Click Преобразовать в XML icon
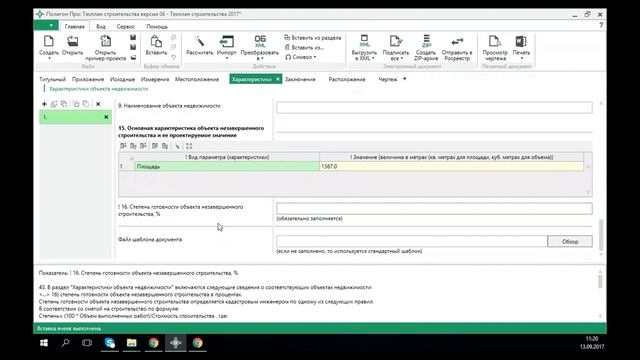The image size is (640, 360). [x=260, y=41]
